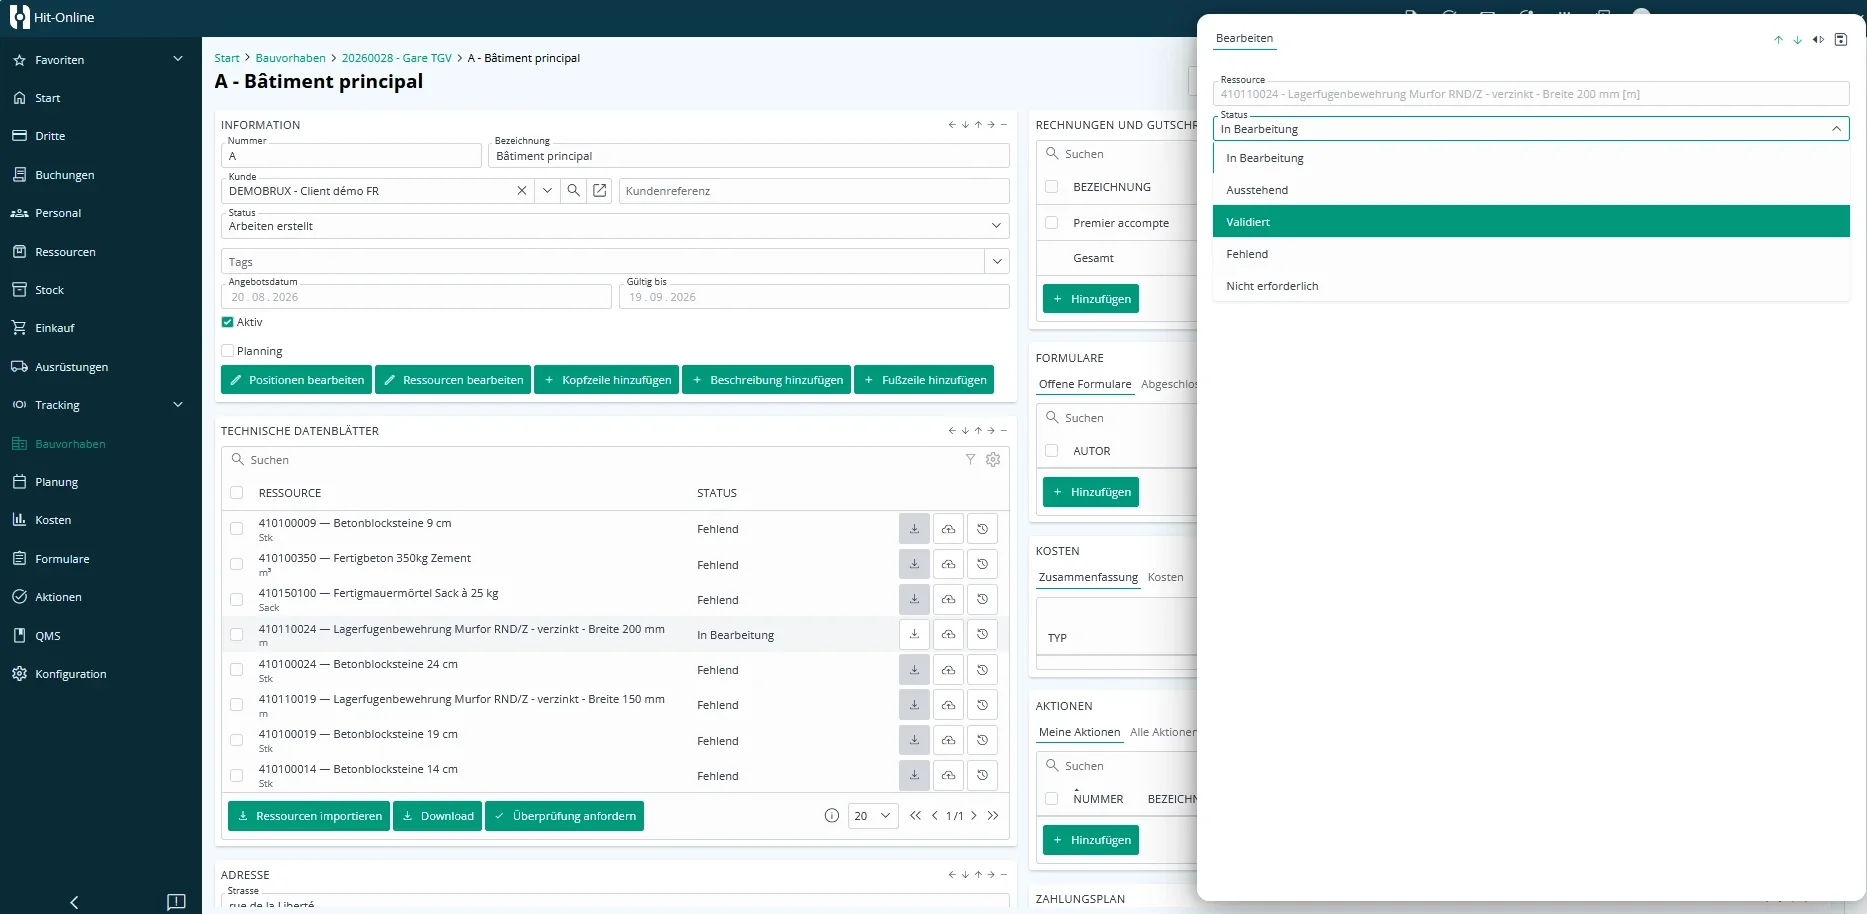The width and height of the screenshot is (1867, 914).
Task: Open the page size 20 dropdown
Action: coord(872,816)
